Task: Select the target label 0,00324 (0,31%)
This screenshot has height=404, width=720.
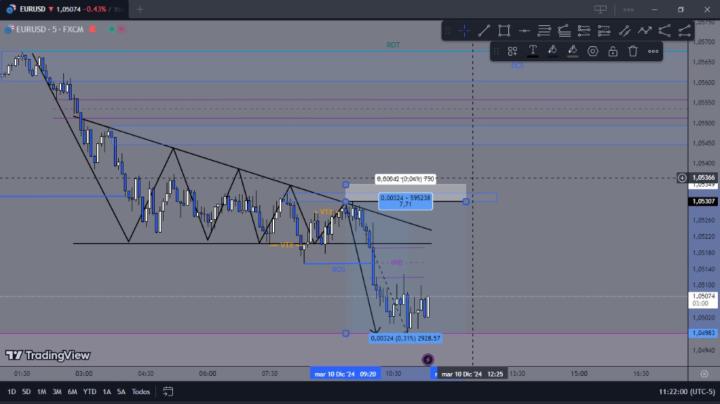Action: click(405, 338)
